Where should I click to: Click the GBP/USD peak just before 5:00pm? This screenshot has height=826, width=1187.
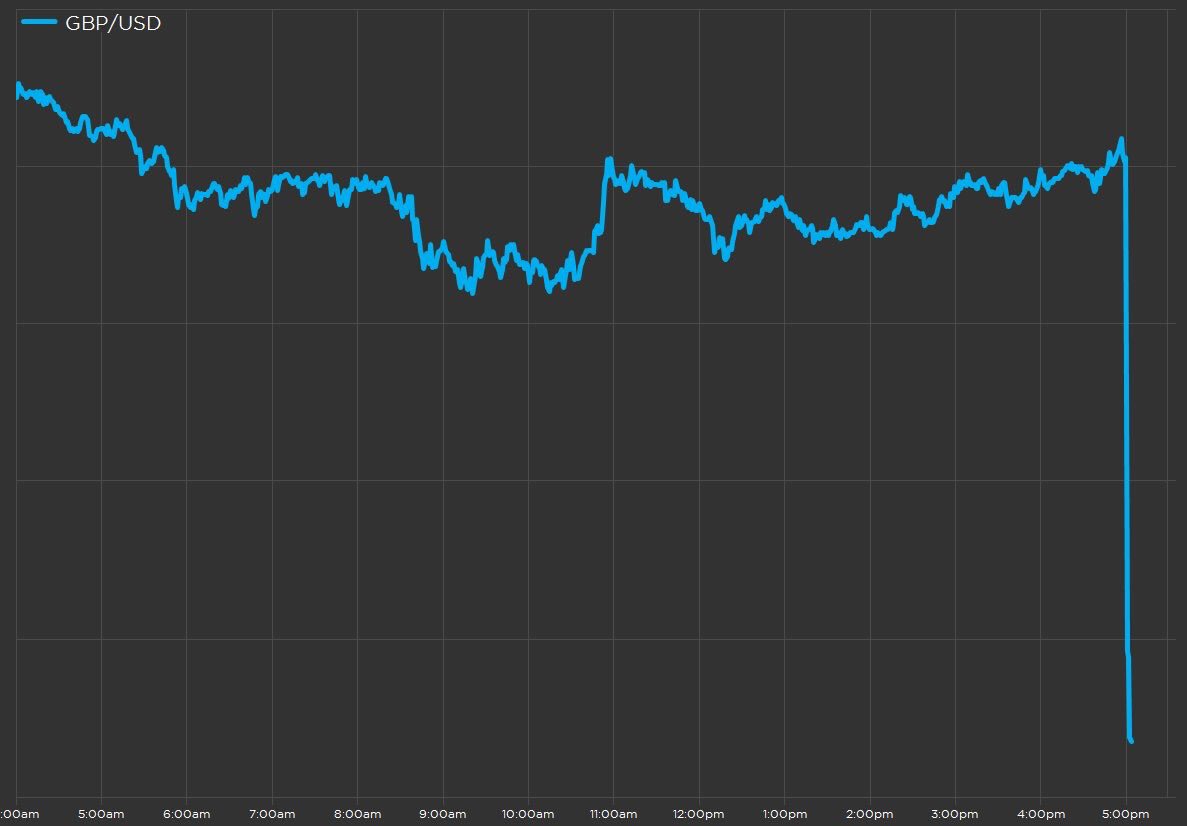coord(1121,139)
